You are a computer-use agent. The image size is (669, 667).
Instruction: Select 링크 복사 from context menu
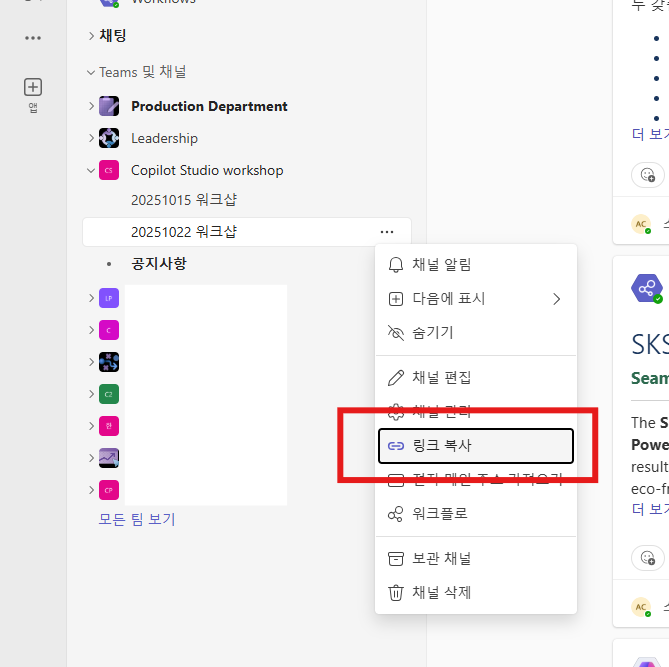[x=476, y=446]
